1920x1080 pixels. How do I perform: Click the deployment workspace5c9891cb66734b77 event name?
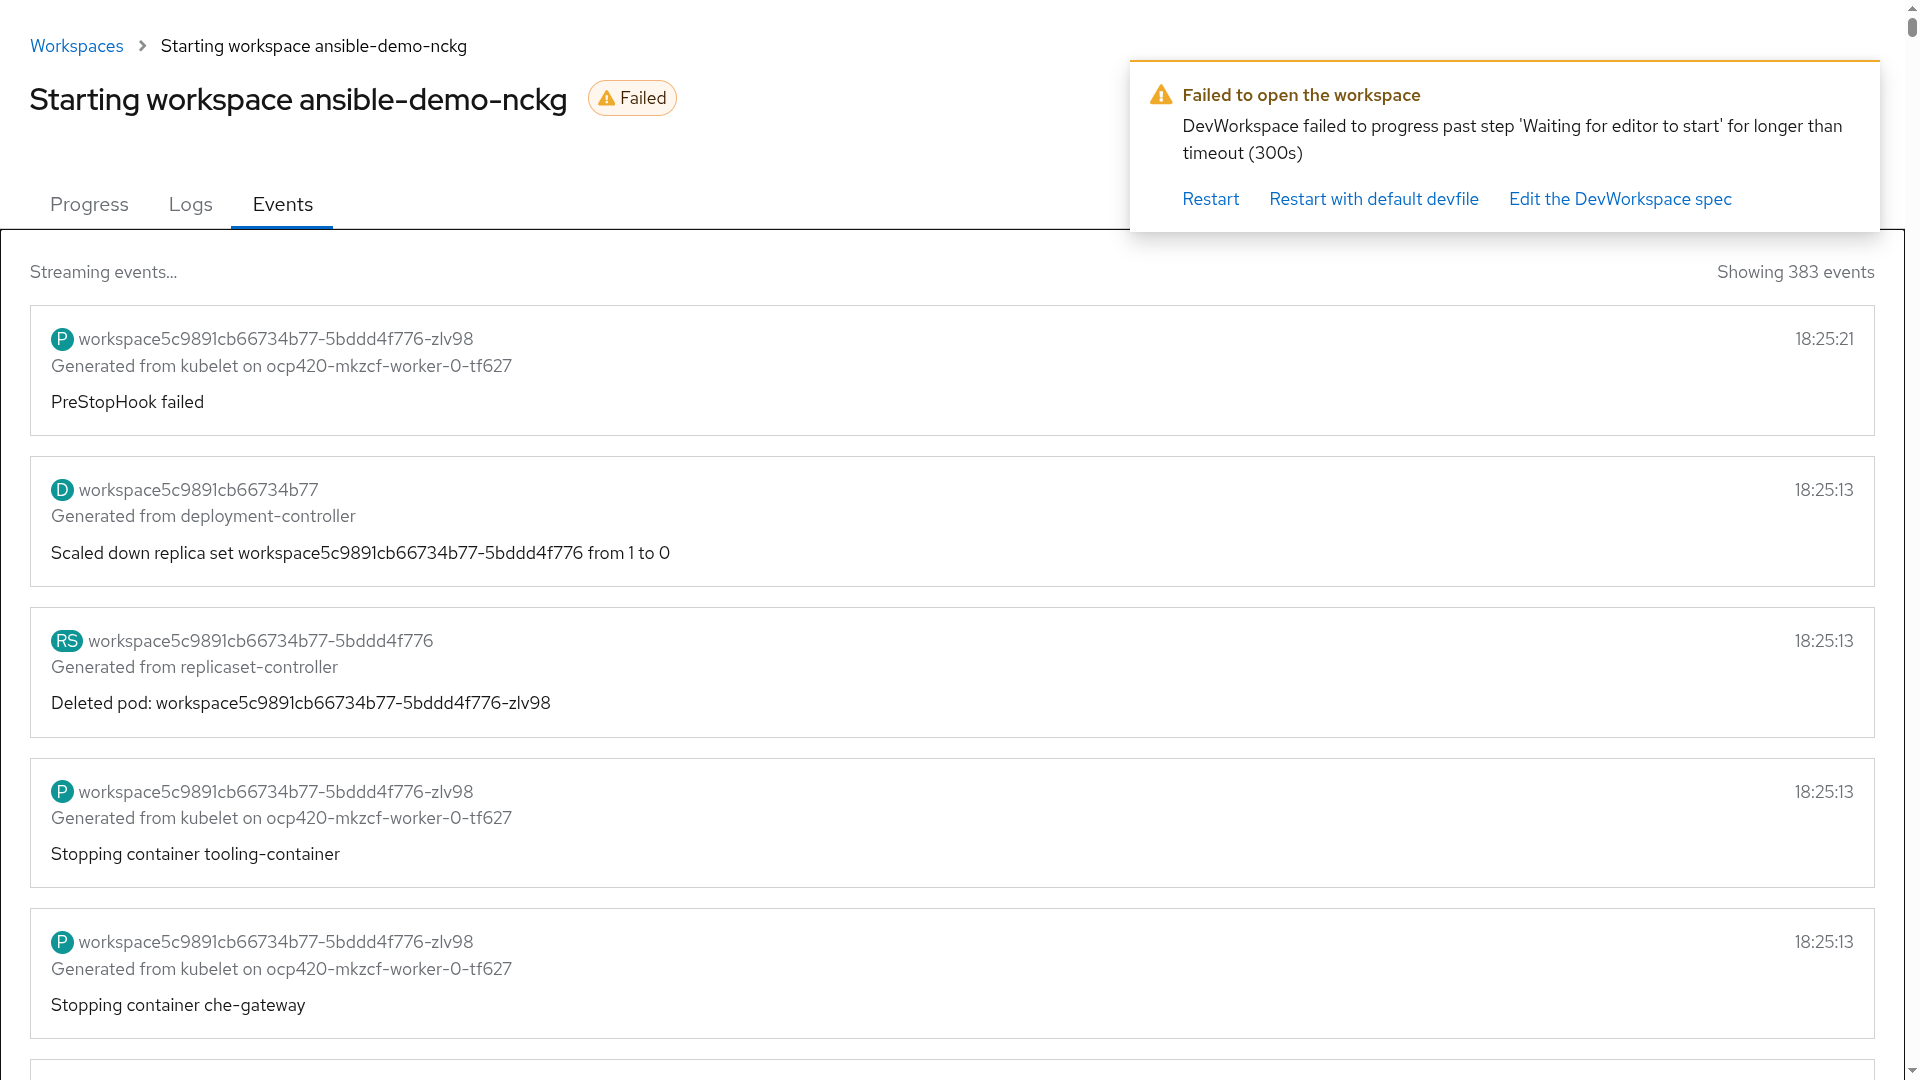pyautogui.click(x=198, y=490)
